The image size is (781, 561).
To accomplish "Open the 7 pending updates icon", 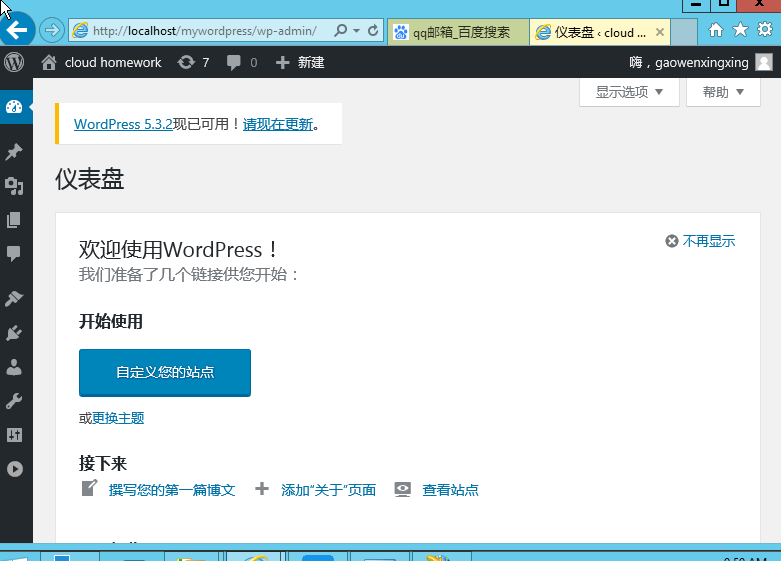I will [x=193, y=62].
